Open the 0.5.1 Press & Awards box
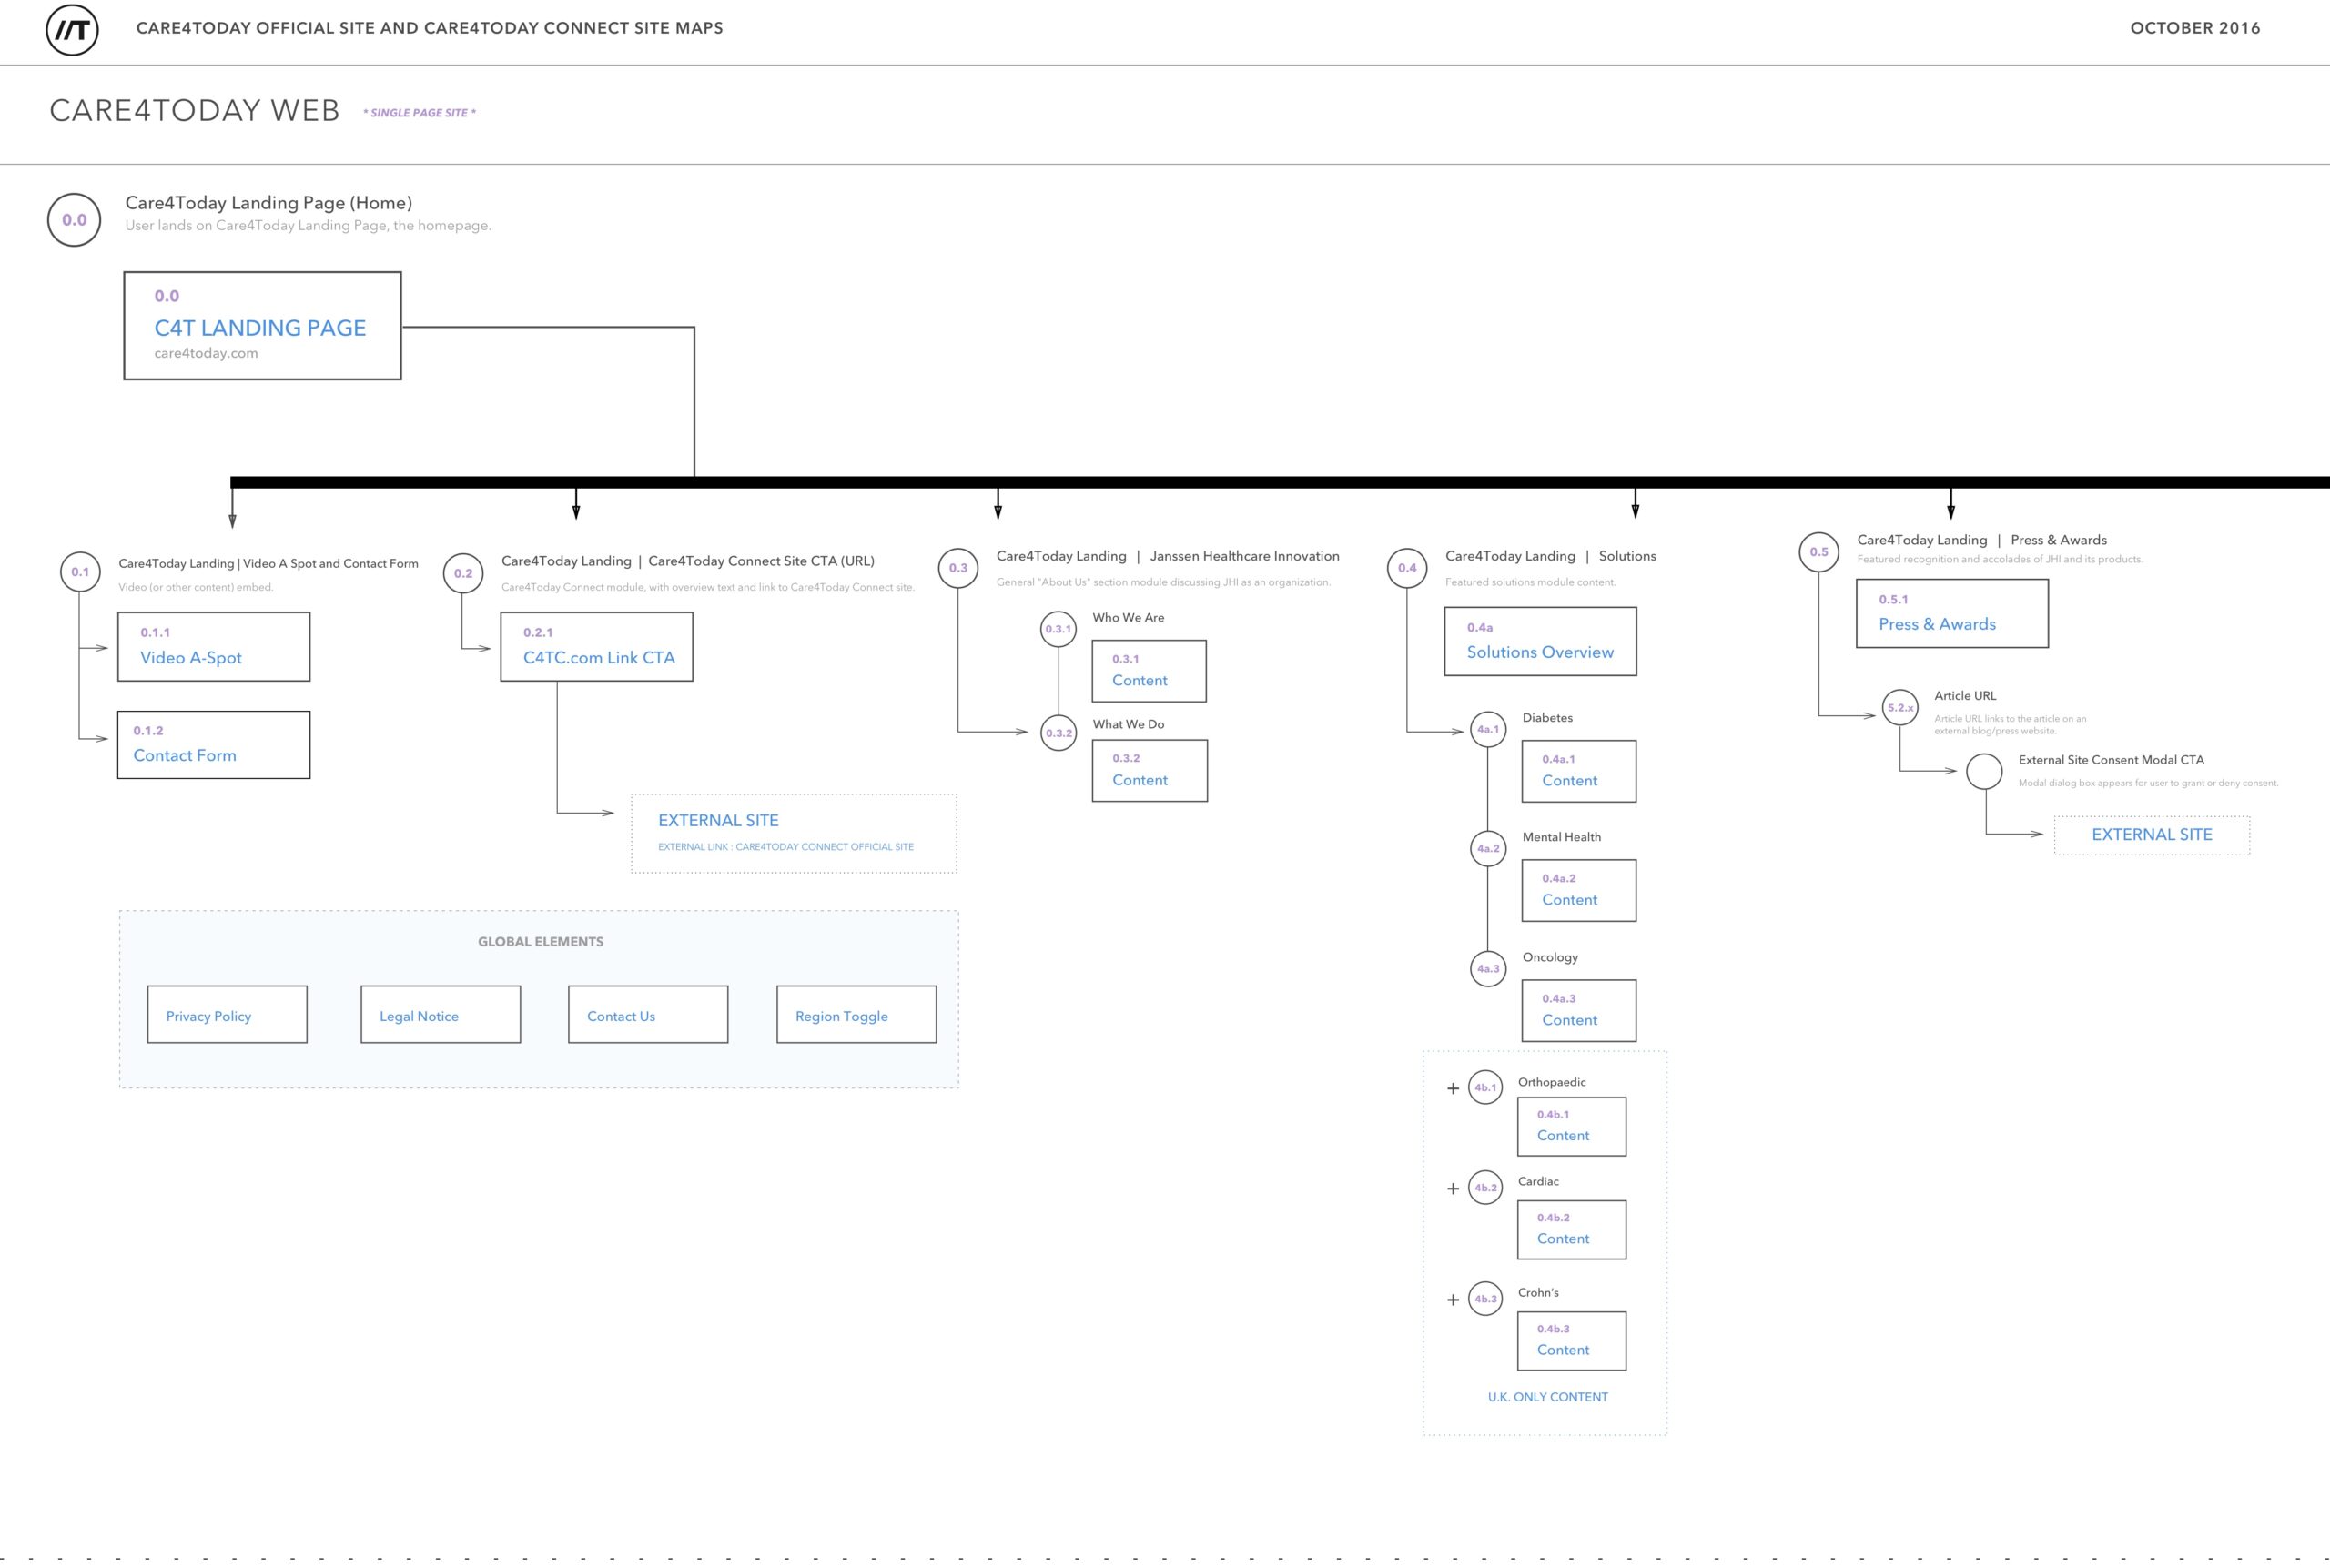Screen dimensions: 2330x1568 pyautogui.click(x=1952, y=613)
